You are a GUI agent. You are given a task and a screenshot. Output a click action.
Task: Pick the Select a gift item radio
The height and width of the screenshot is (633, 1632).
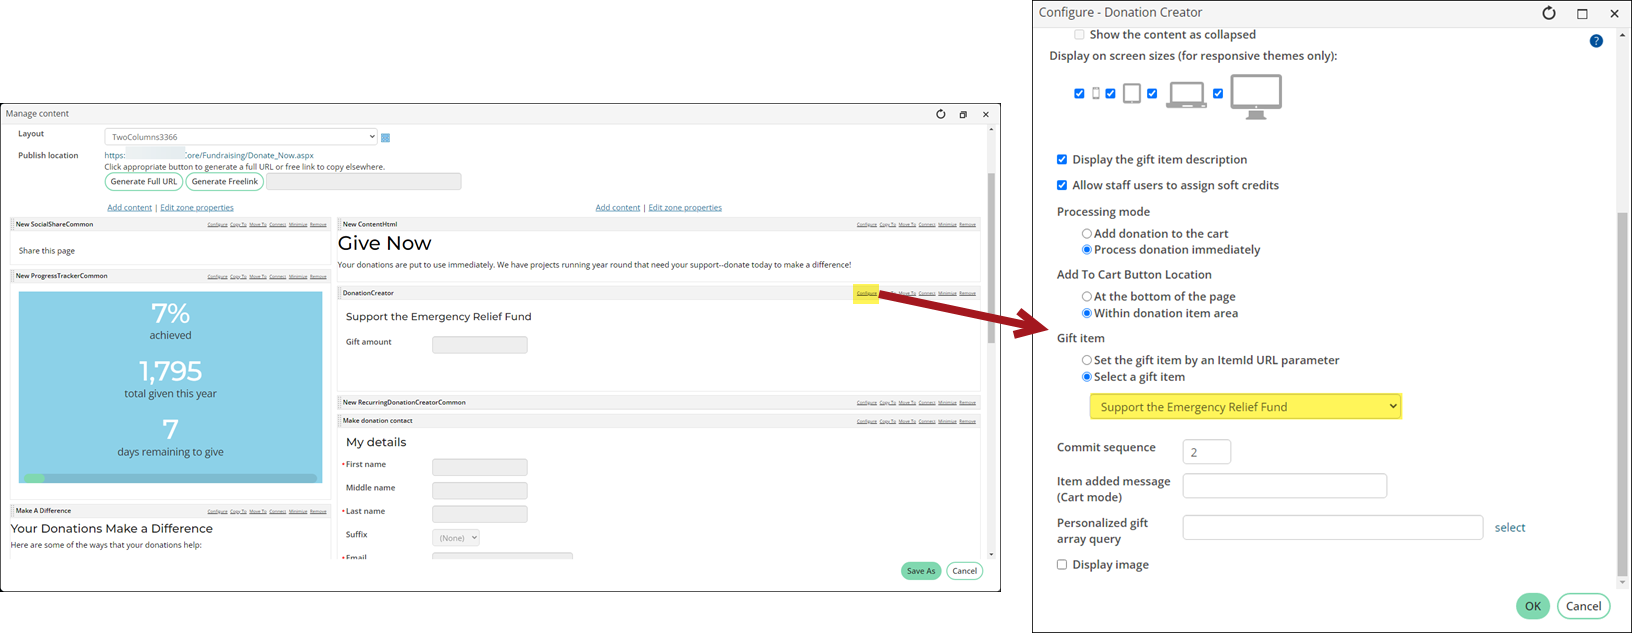[x=1087, y=377]
